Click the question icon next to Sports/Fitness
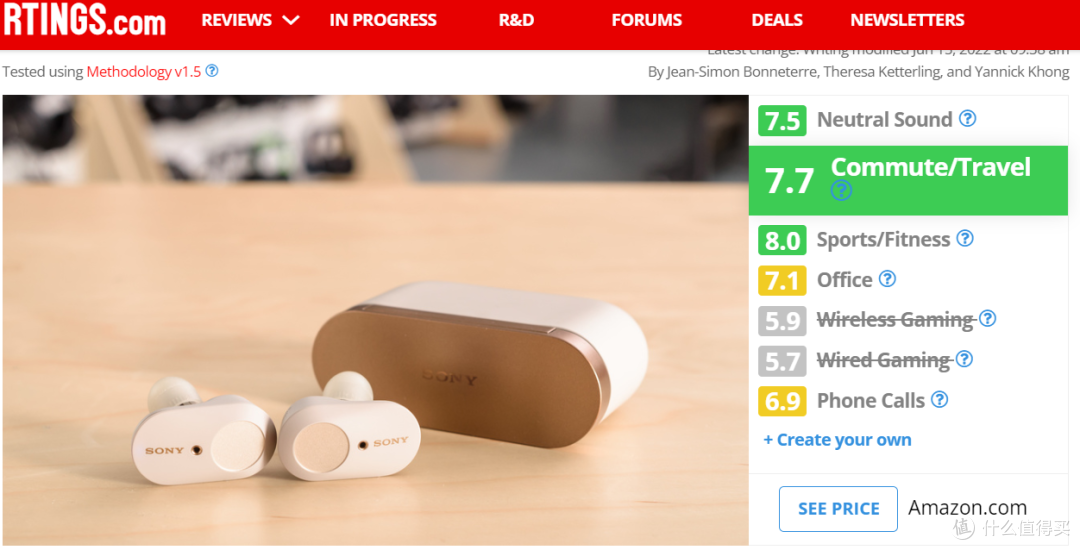The image size is (1080, 550). (x=966, y=238)
